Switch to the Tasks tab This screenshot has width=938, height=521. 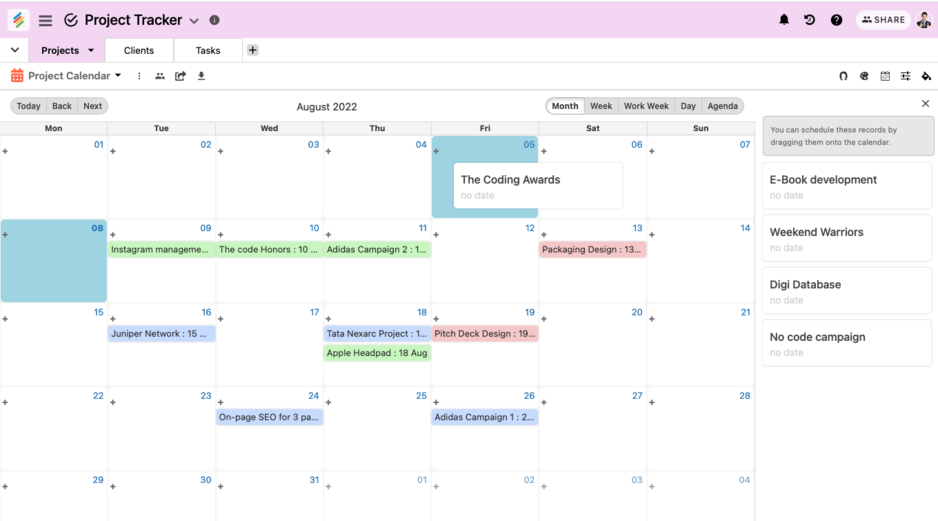208,51
